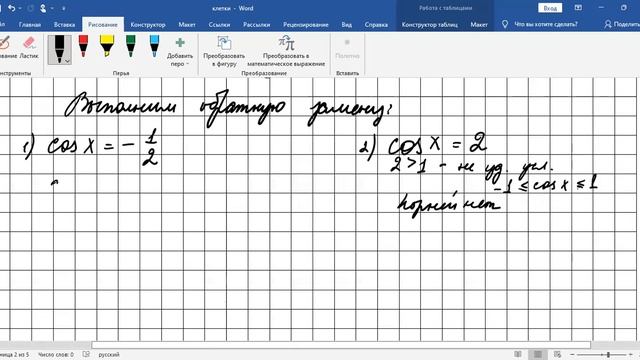Click the Redo button in quick access
The image size is (640, 360).
pyautogui.click(x=31, y=8)
